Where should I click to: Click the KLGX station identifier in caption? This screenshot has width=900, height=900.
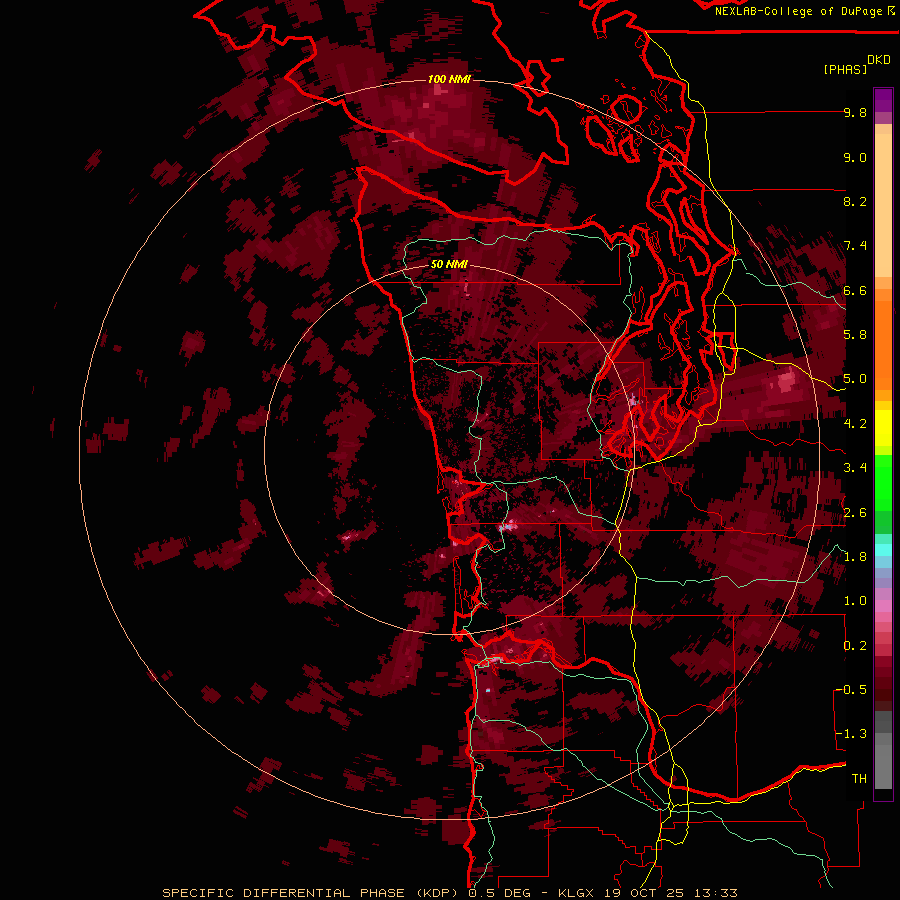tap(575, 893)
